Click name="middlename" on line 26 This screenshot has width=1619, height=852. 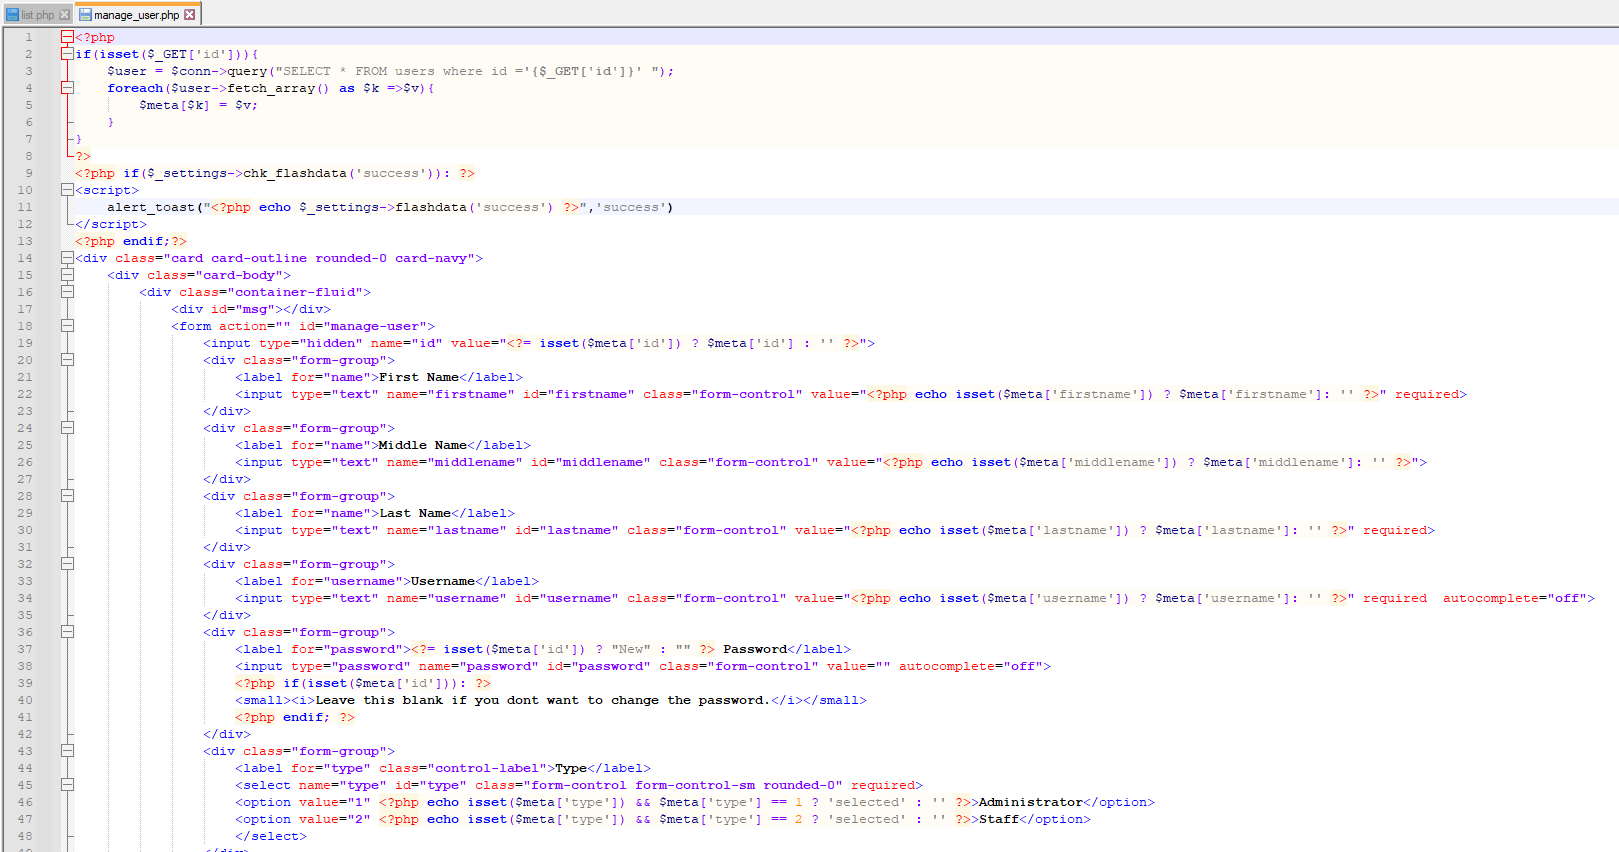pyautogui.click(x=454, y=462)
